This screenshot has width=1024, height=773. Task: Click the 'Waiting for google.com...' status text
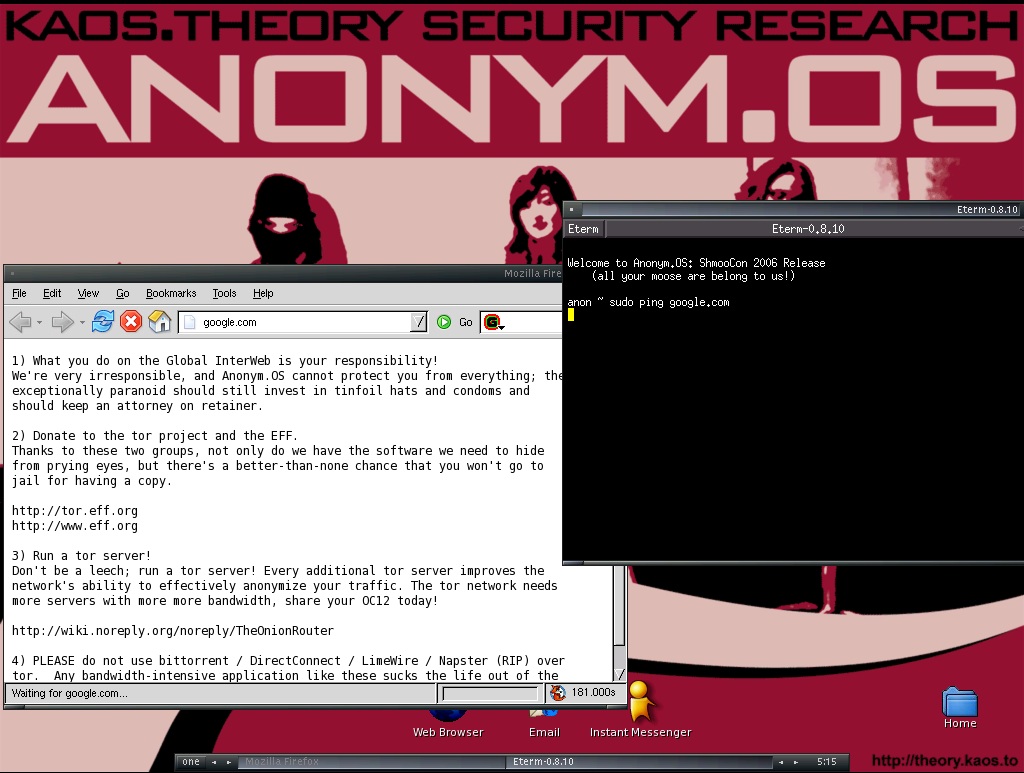click(x=69, y=693)
